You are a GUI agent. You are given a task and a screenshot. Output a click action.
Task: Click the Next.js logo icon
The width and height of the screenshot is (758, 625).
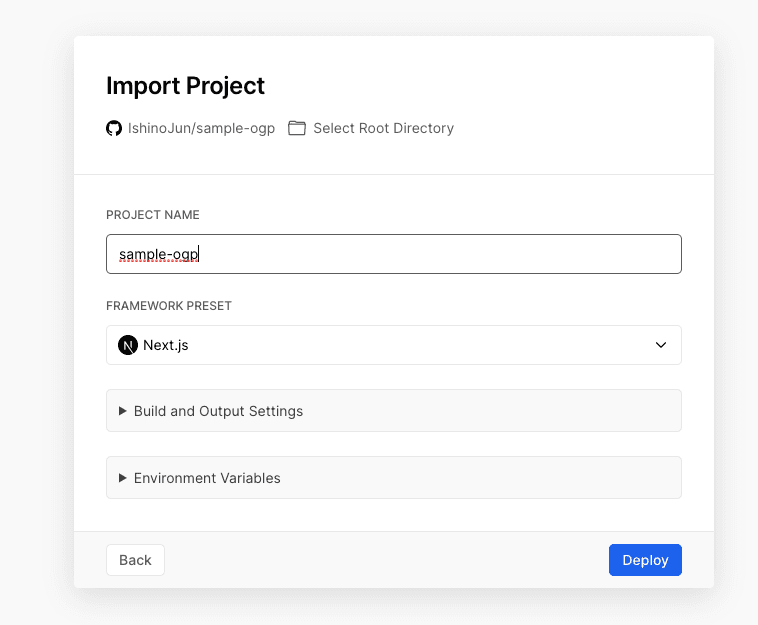click(x=128, y=345)
